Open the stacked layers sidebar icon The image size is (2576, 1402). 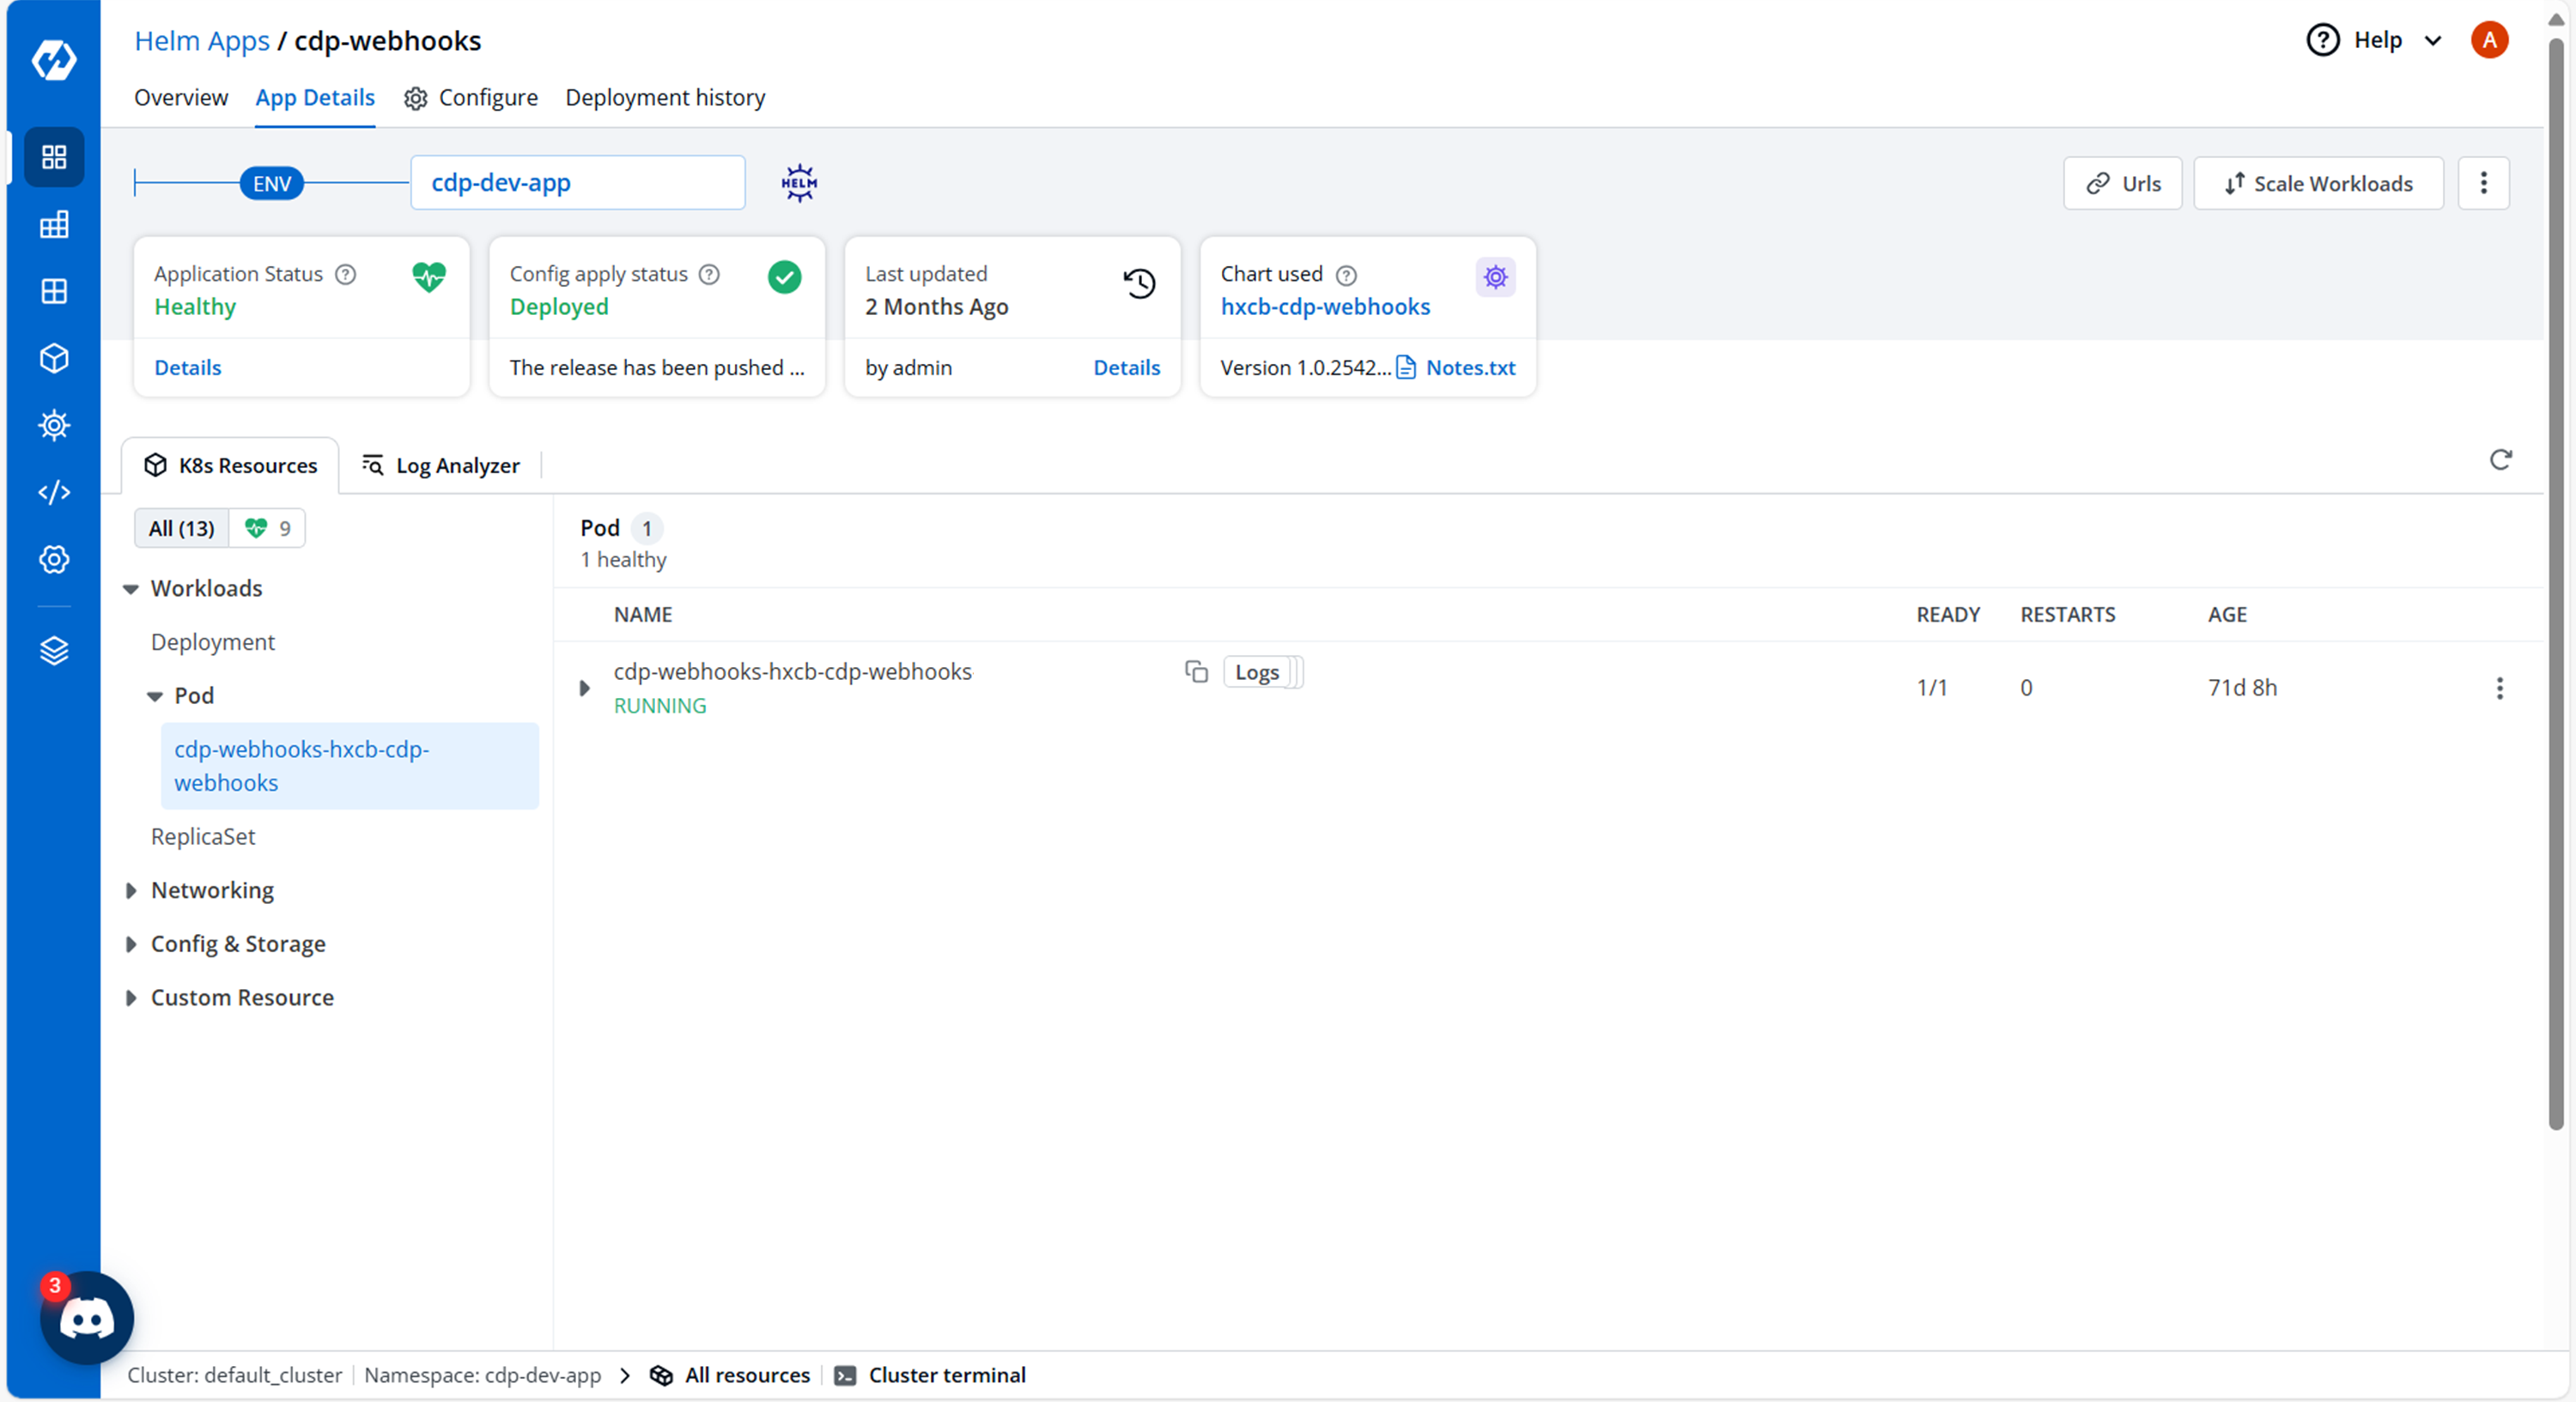(54, 651)
